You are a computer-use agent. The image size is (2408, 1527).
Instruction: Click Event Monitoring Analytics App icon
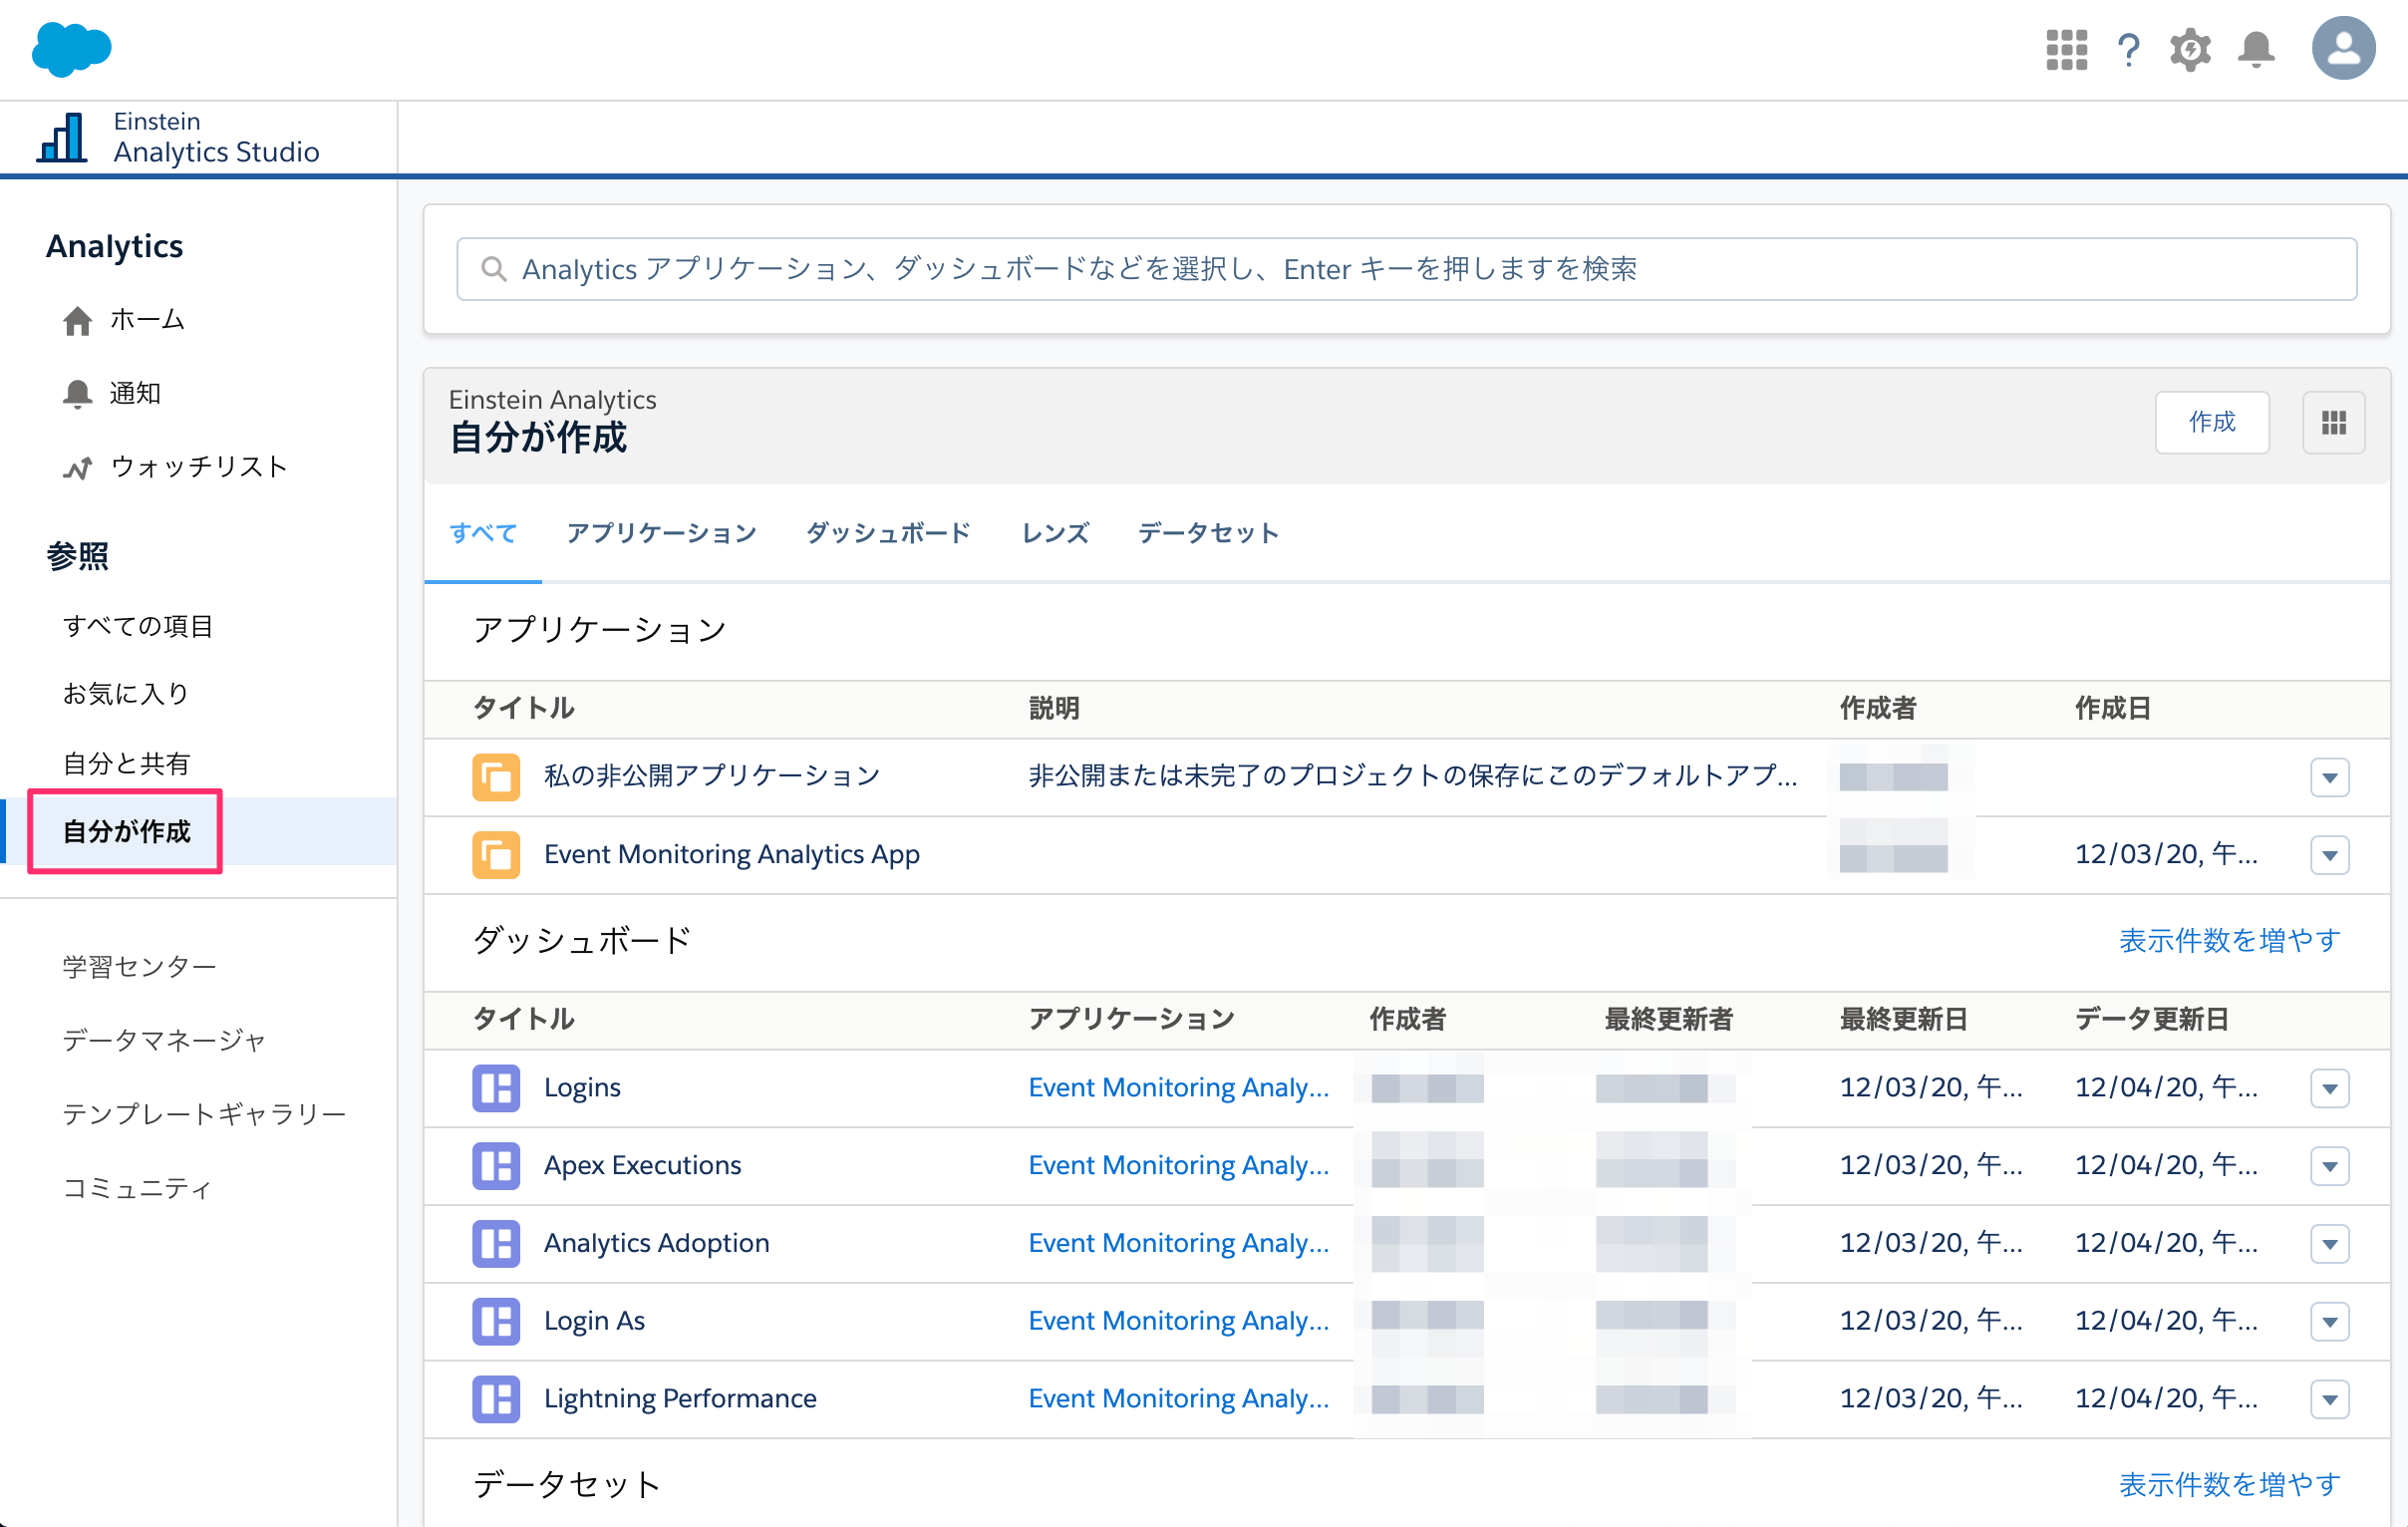496,855
